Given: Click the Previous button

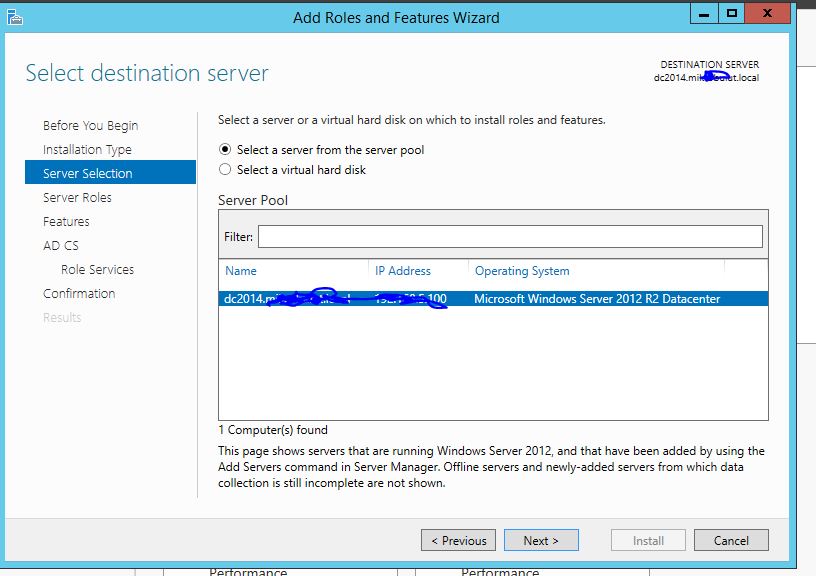Looking at the screenshot, I should coord(458,540).
